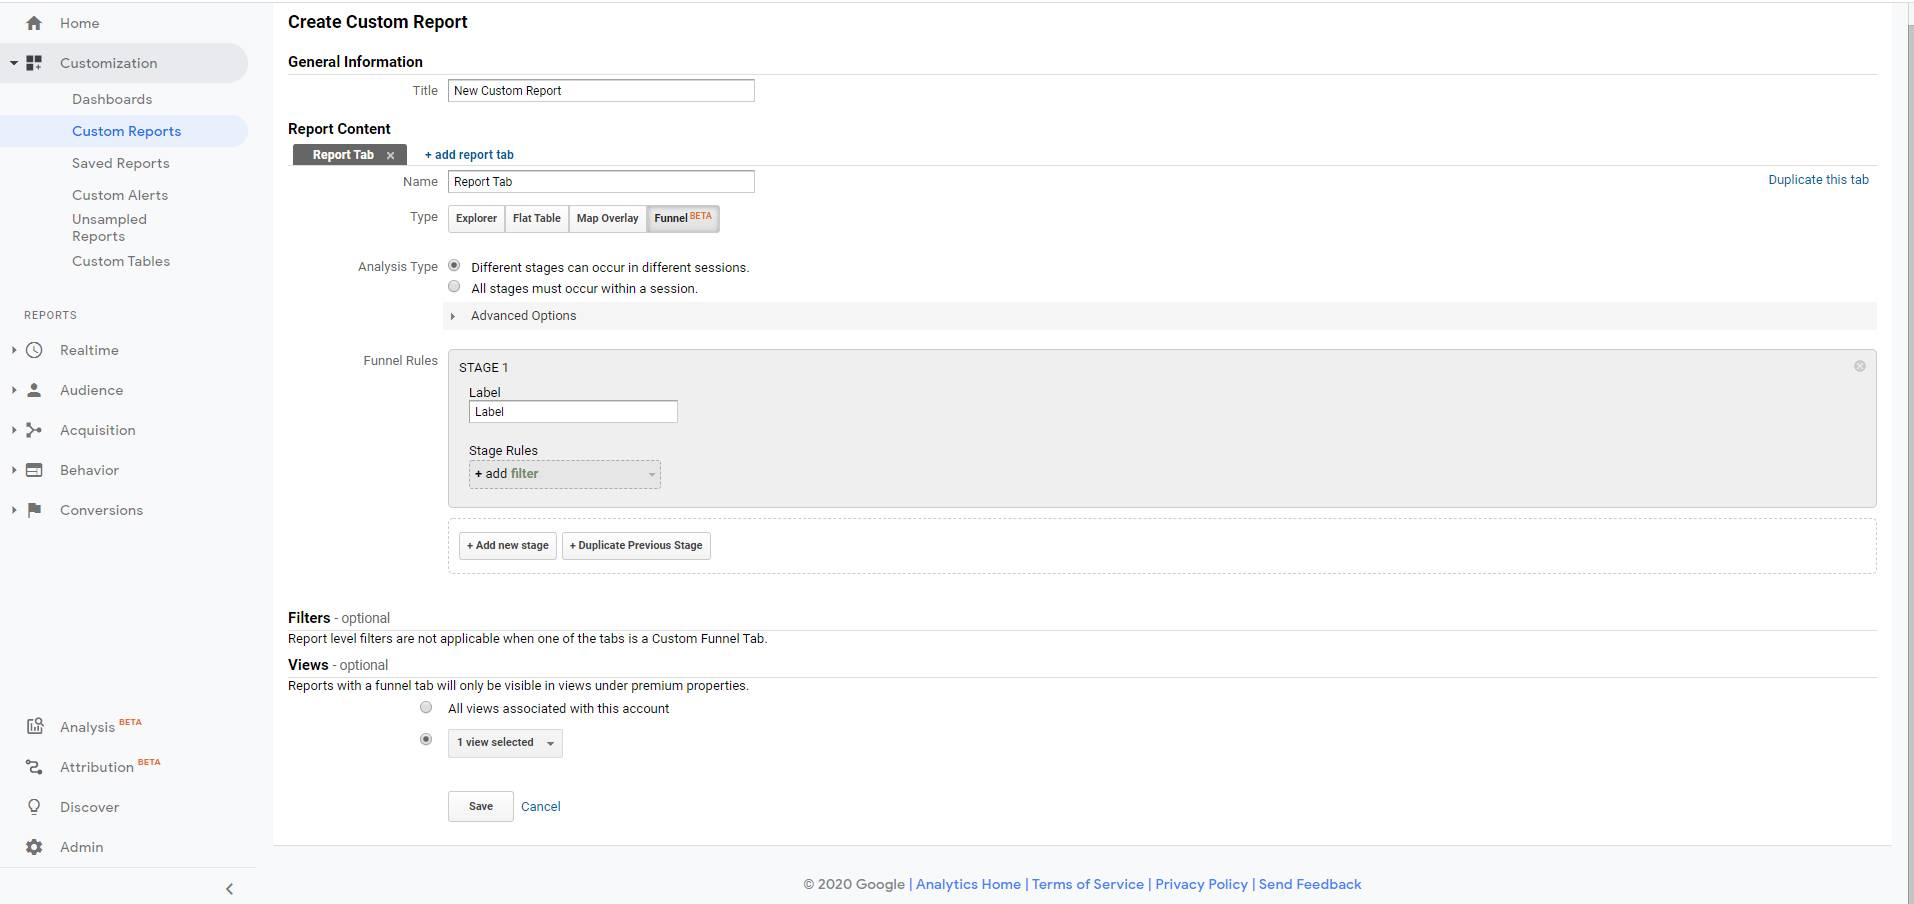Image resolution: width=1914 pixels, height=904 pixels.
Task: Click the 'Add new stage' button
Action: [x=507, y=545]
